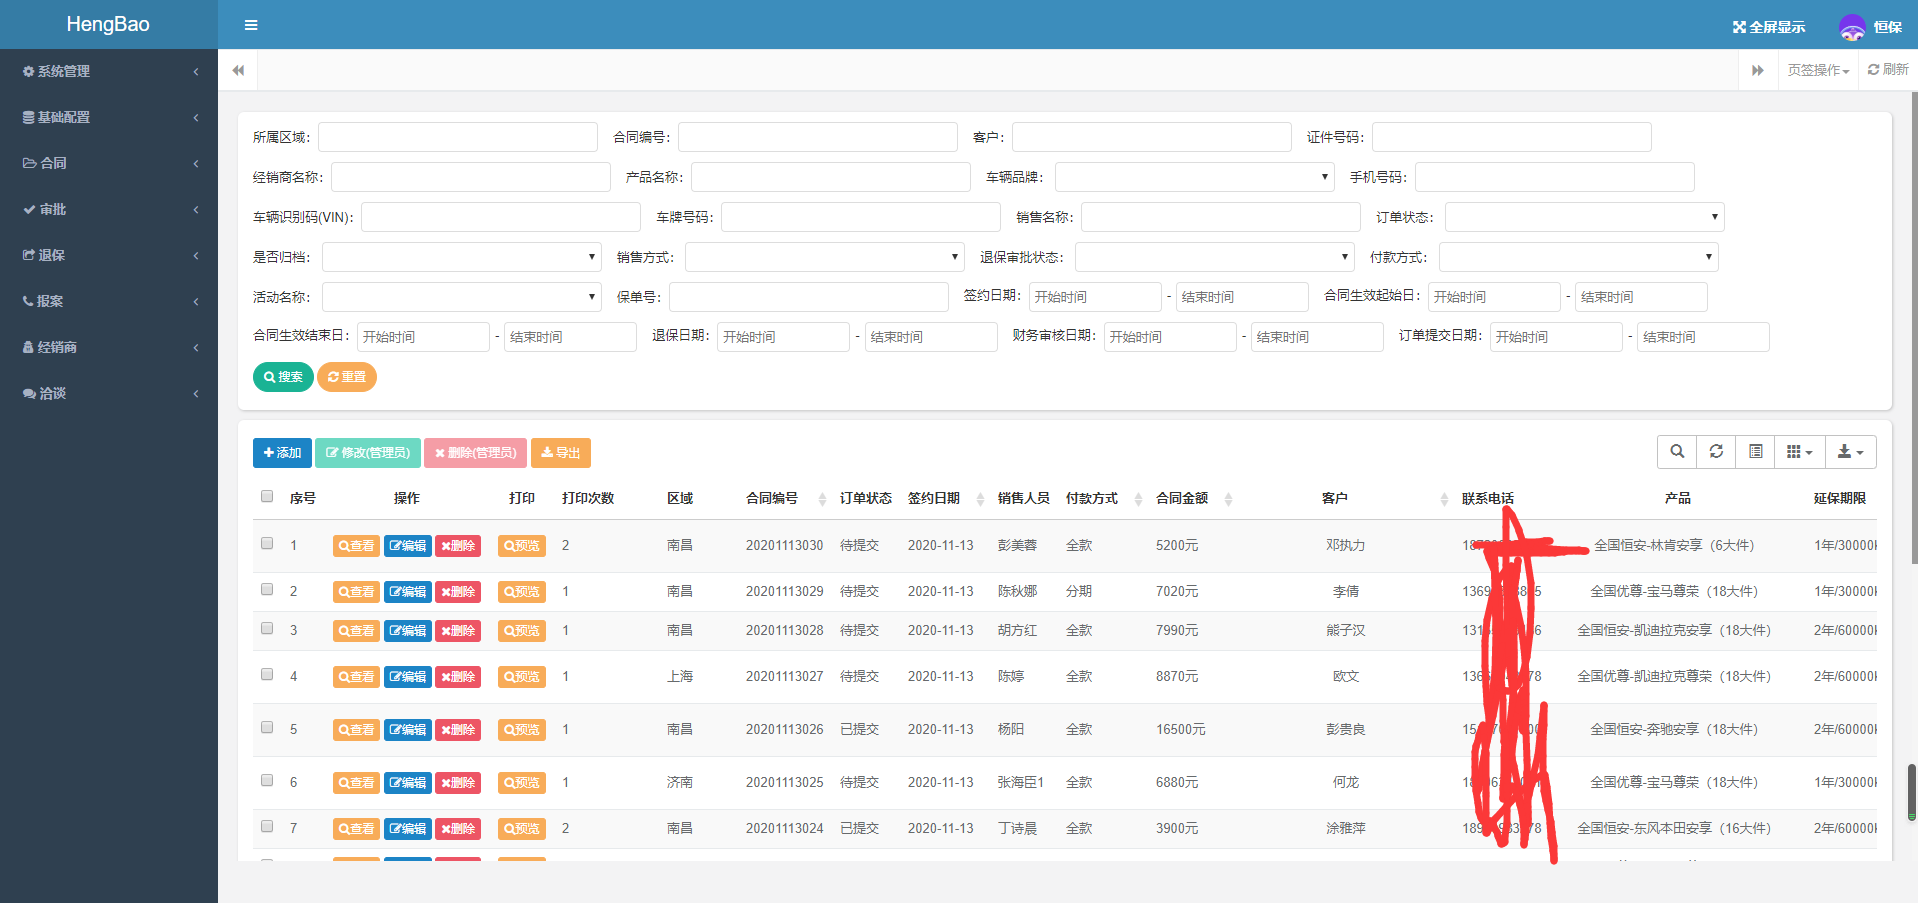Image resolution: width=1918 pixels, height=903 pixels.
Task: Click the negotiation chat bubbles icon
Action: pyautogui.click(x=29, y=393)
